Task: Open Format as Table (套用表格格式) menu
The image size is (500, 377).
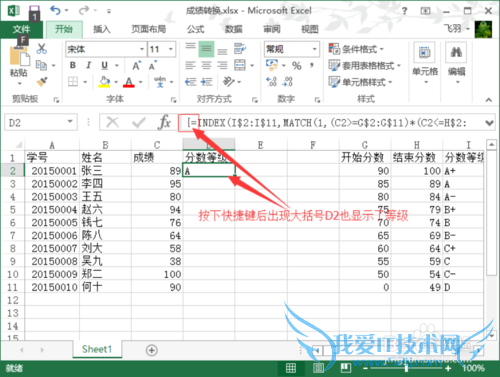Action: tap(365, 65)
